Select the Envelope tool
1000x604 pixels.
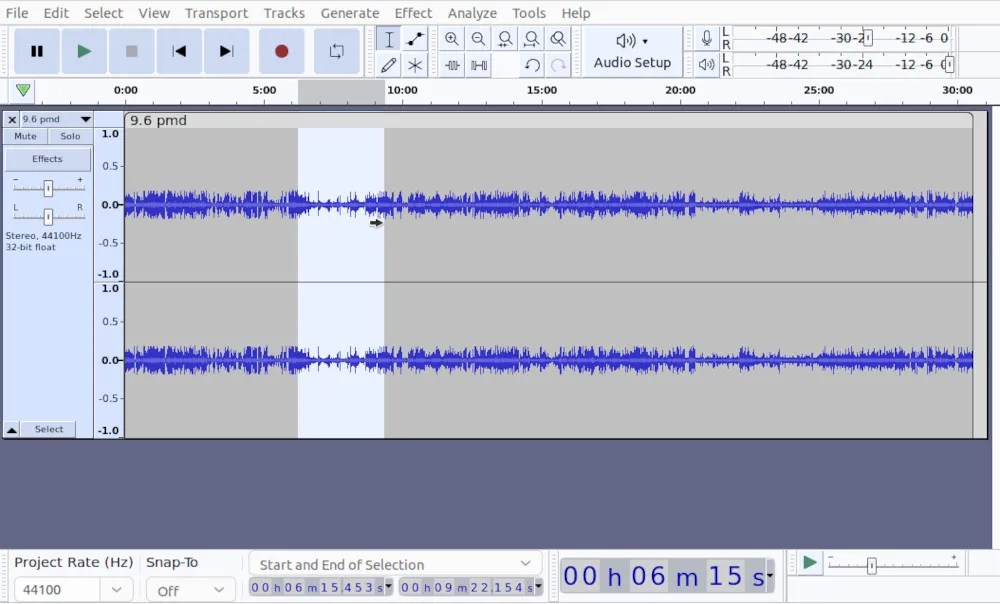point(415,38)
